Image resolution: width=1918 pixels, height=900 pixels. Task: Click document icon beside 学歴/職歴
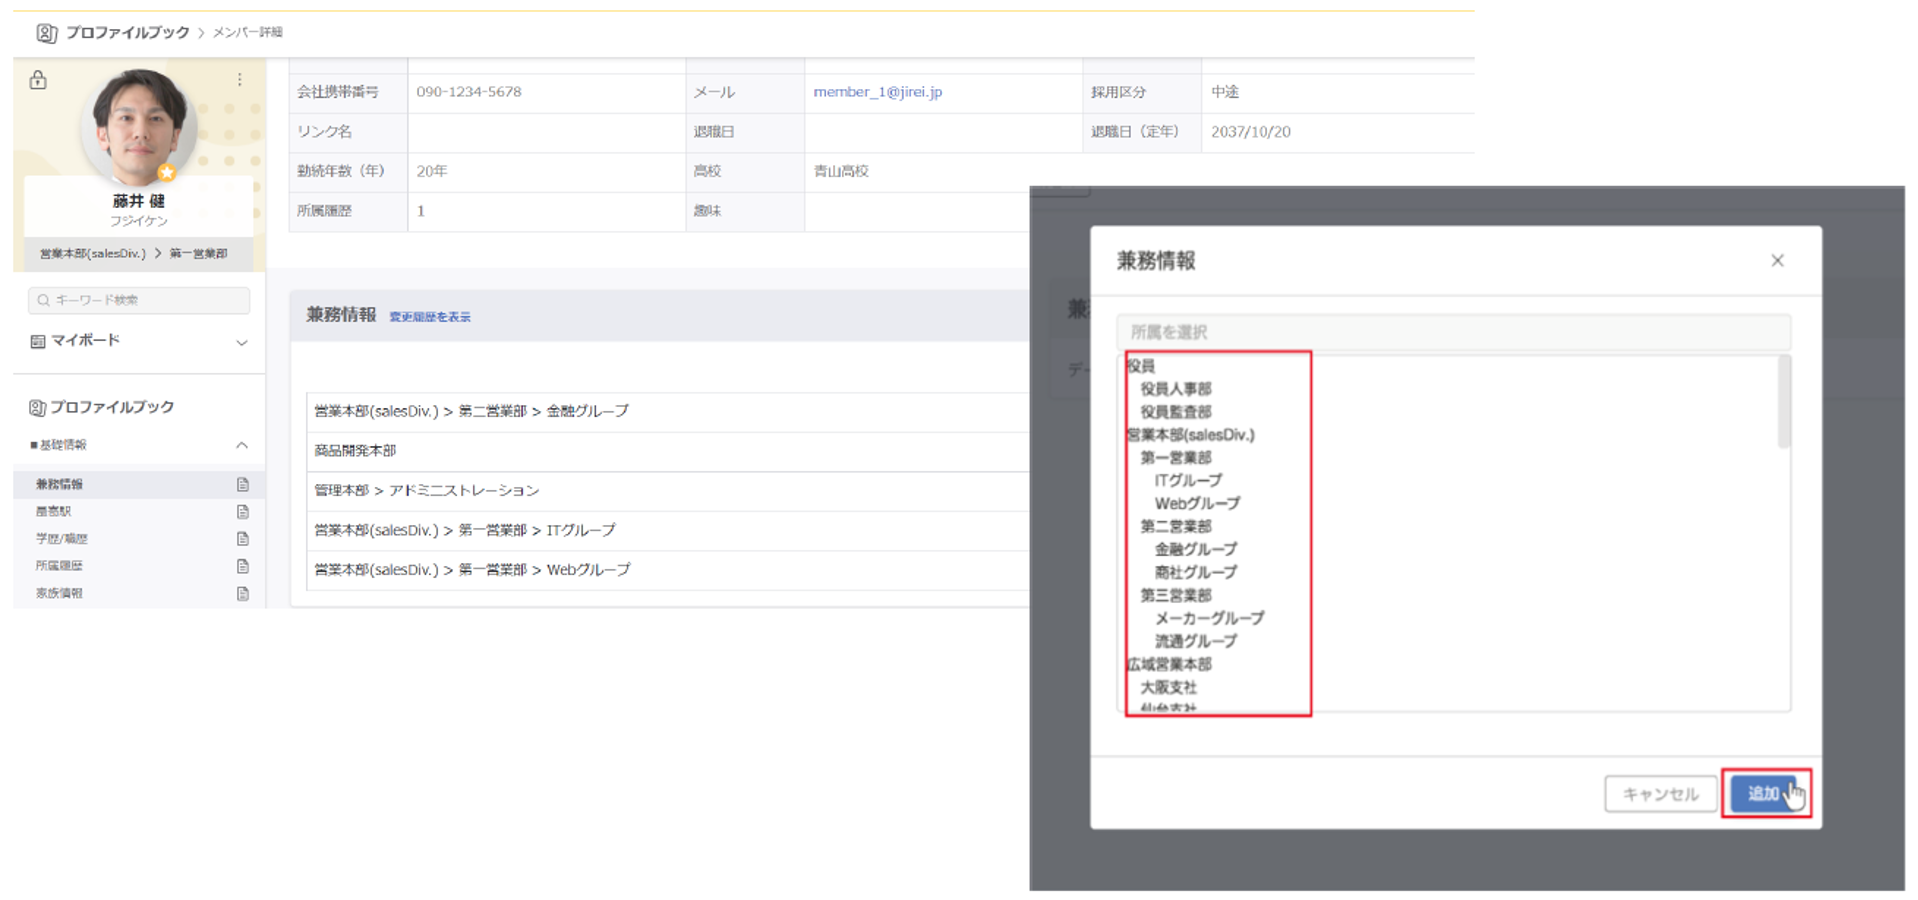[243, 539]
